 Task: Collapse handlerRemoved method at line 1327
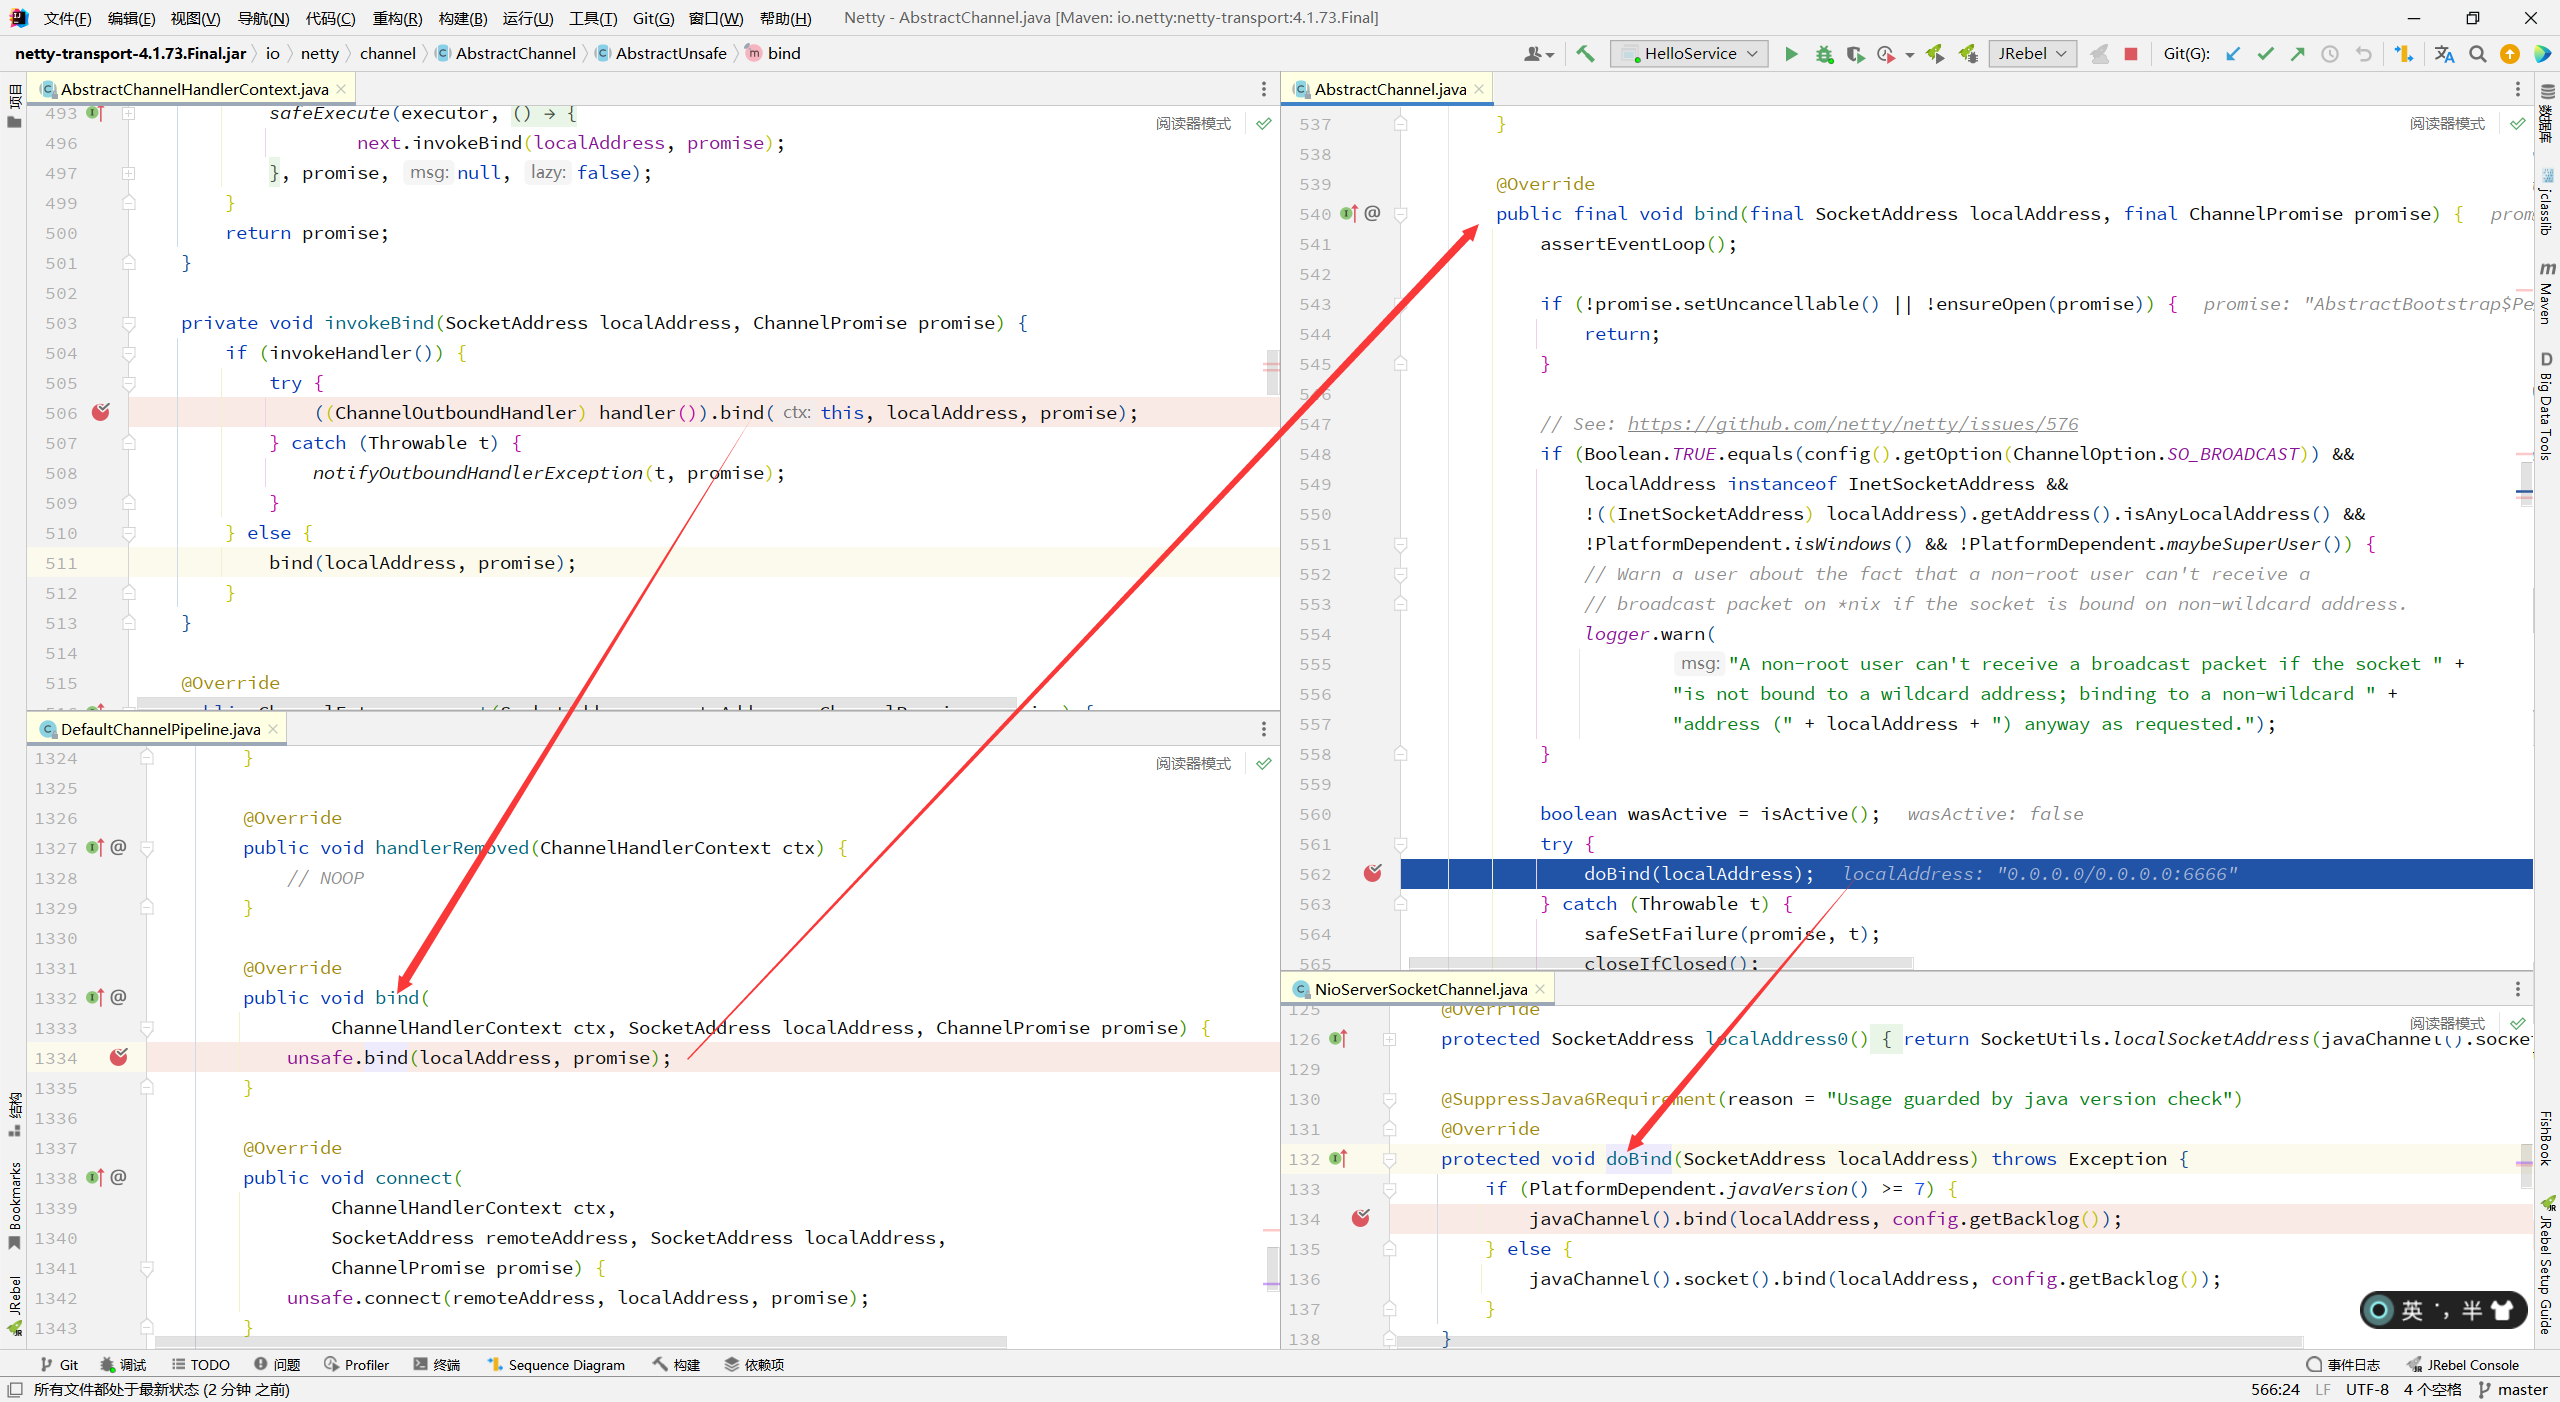coord(147,848)
